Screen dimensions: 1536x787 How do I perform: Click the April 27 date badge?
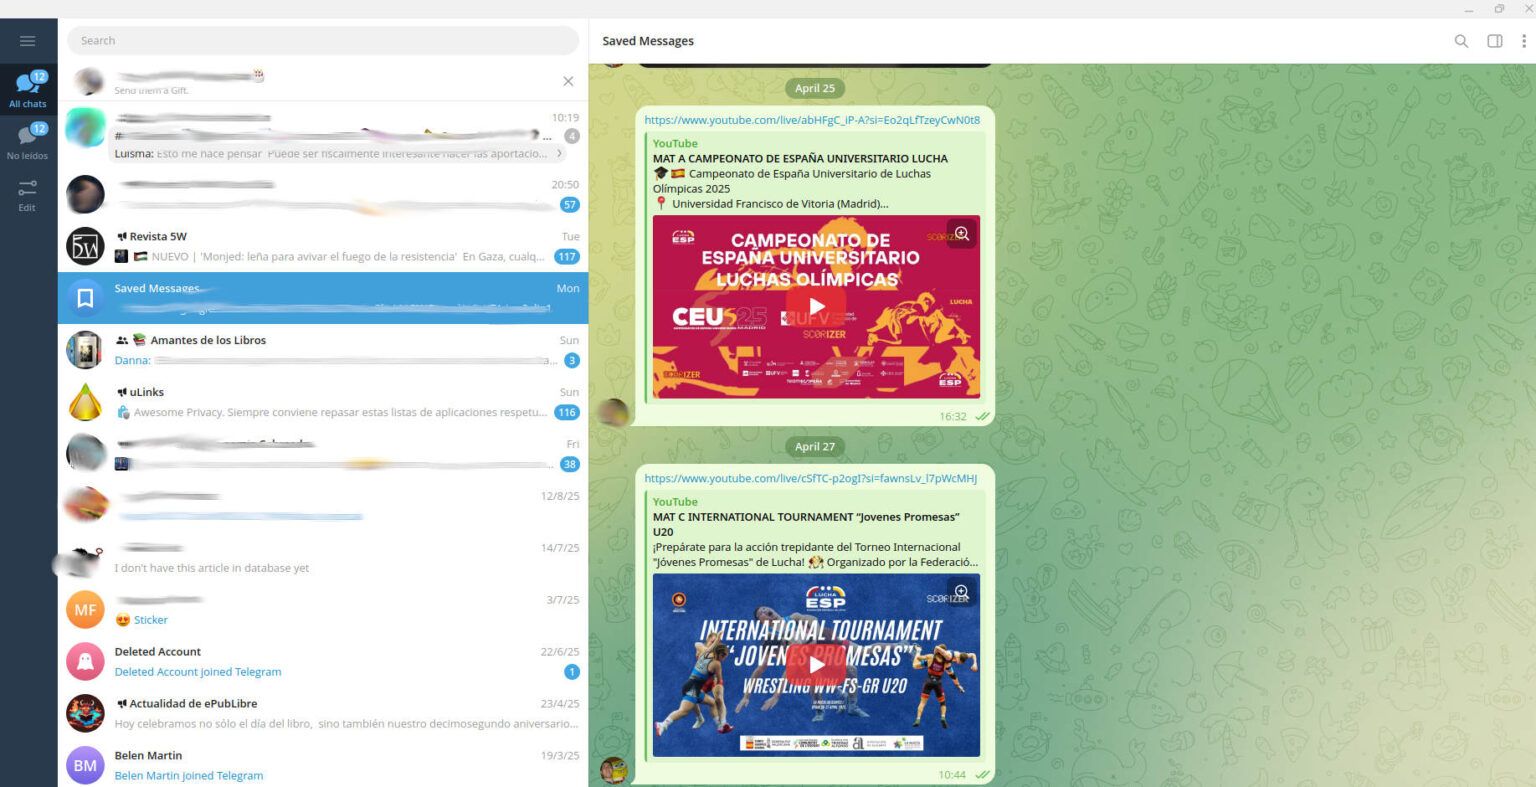click(815, 446)
